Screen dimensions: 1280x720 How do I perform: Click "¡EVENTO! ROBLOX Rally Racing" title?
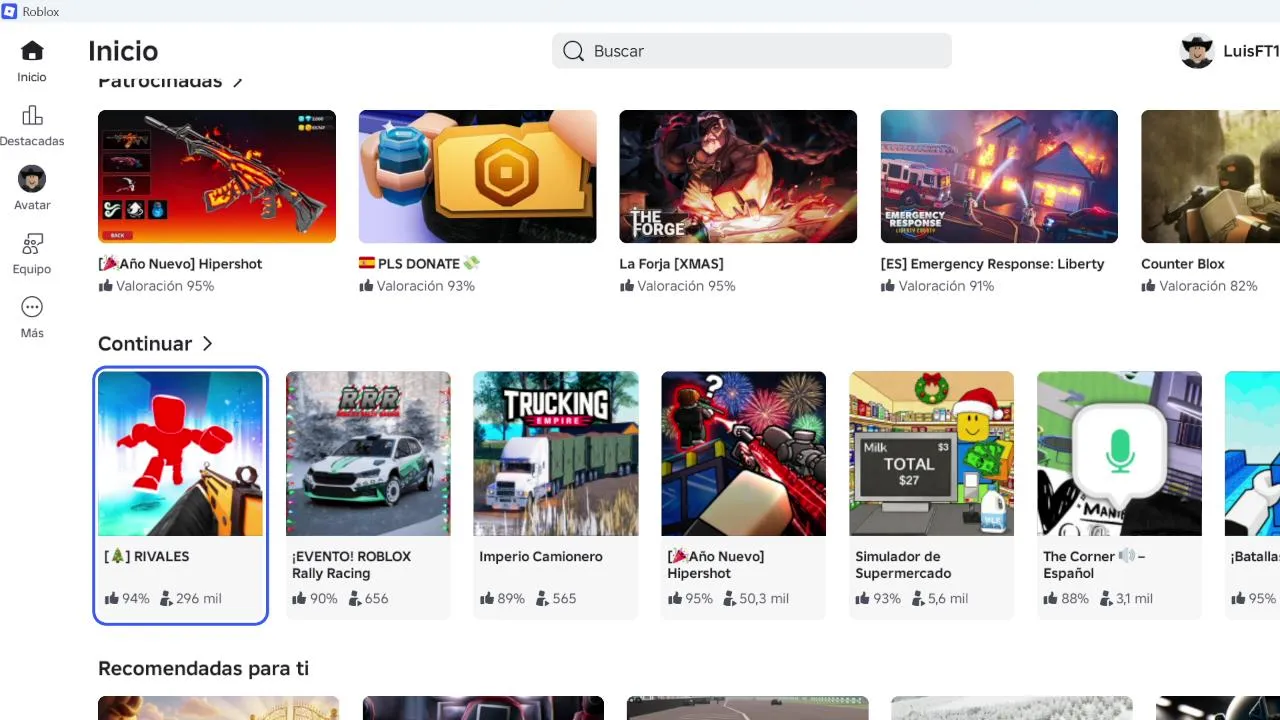click(x=351, y=565)
